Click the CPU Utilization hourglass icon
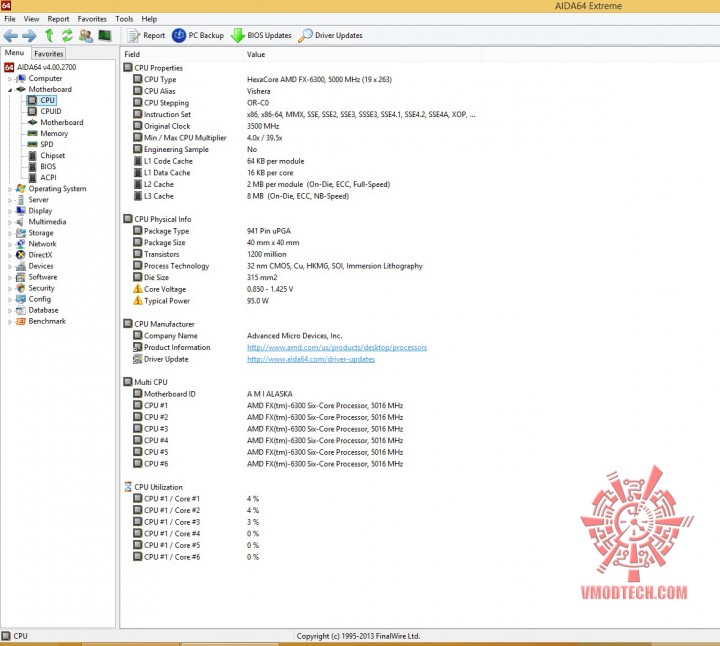Image resolution: width=720 pixels, height=646 pixels. click(x=128, y=487)
